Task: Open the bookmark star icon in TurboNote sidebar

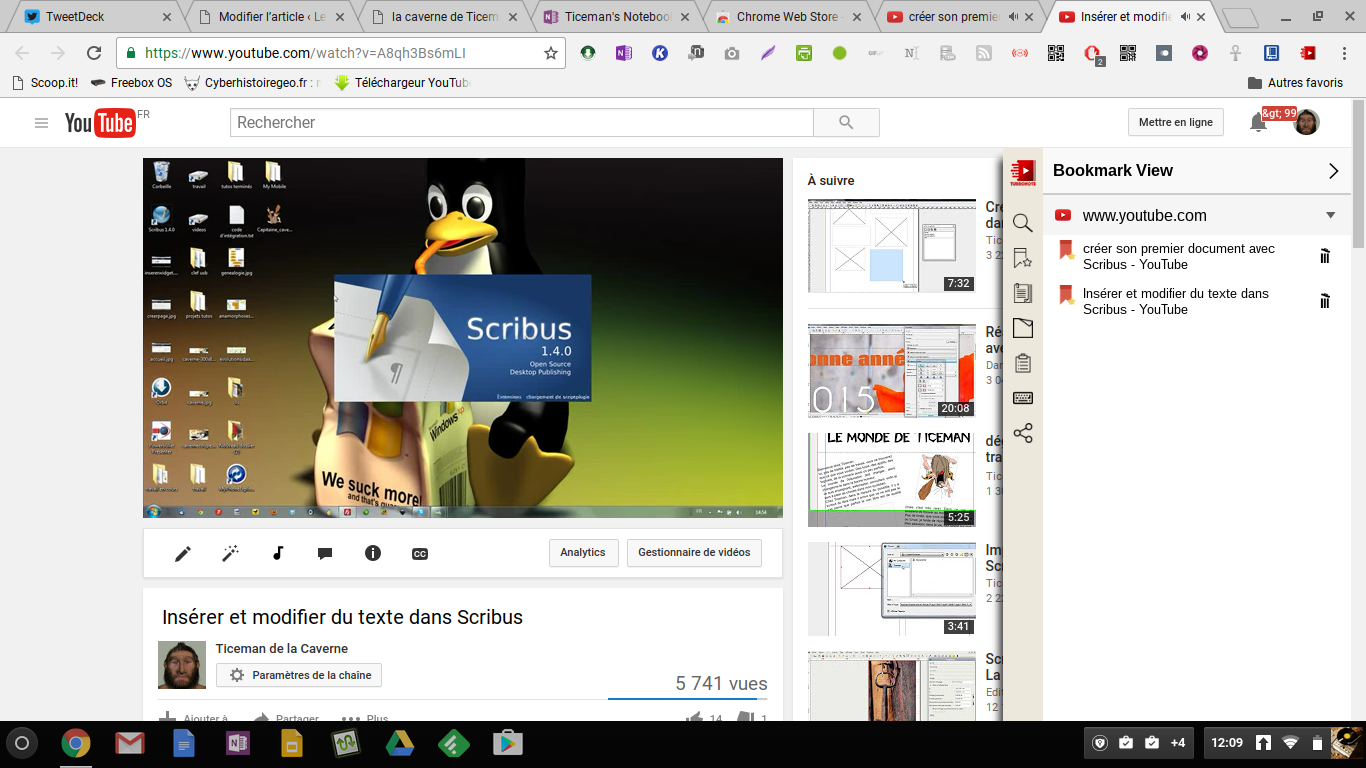Action: [x=1022, y=258]
